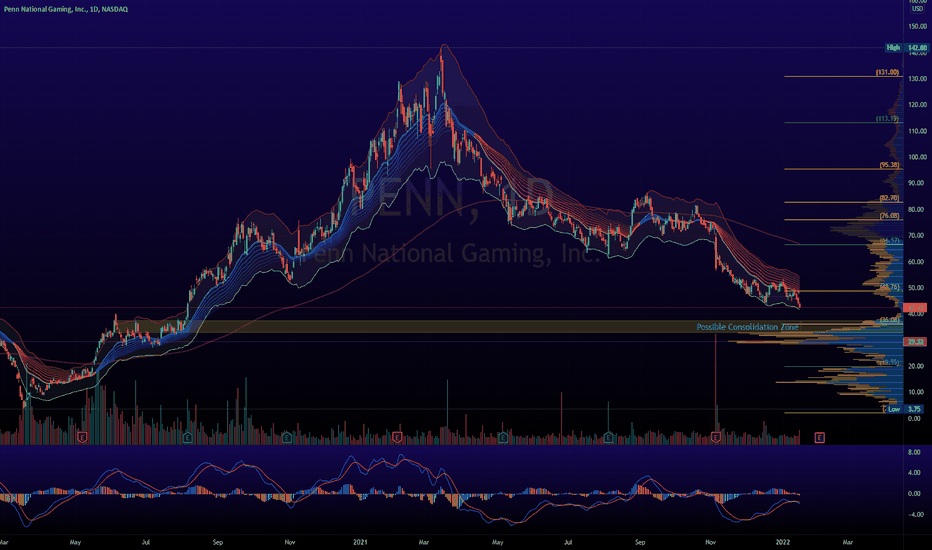Select the Possible Consolidation Zone text label
This screenshot has width=932, height=550.
[747, 327]
